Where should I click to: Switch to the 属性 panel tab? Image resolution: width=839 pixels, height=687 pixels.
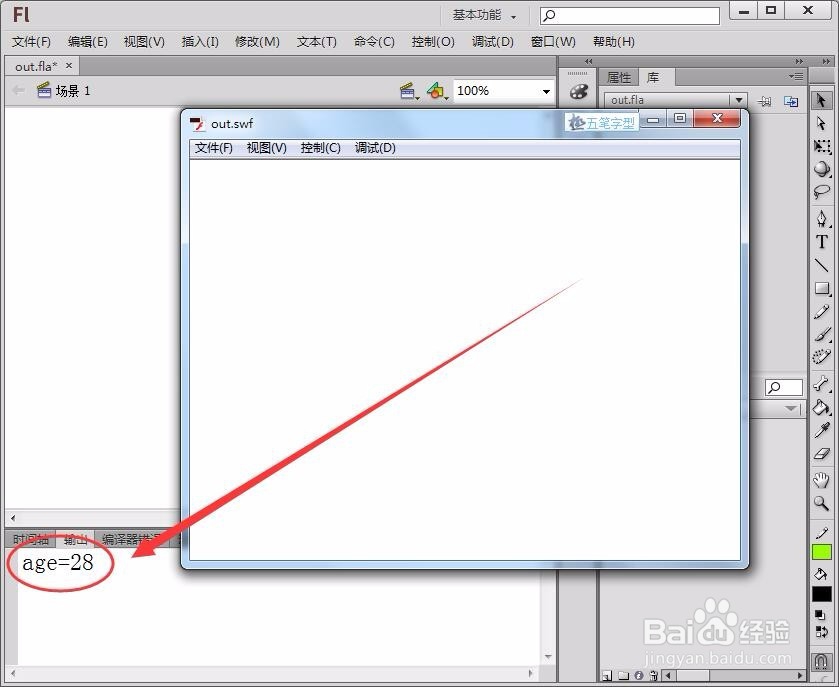point(619,78)
